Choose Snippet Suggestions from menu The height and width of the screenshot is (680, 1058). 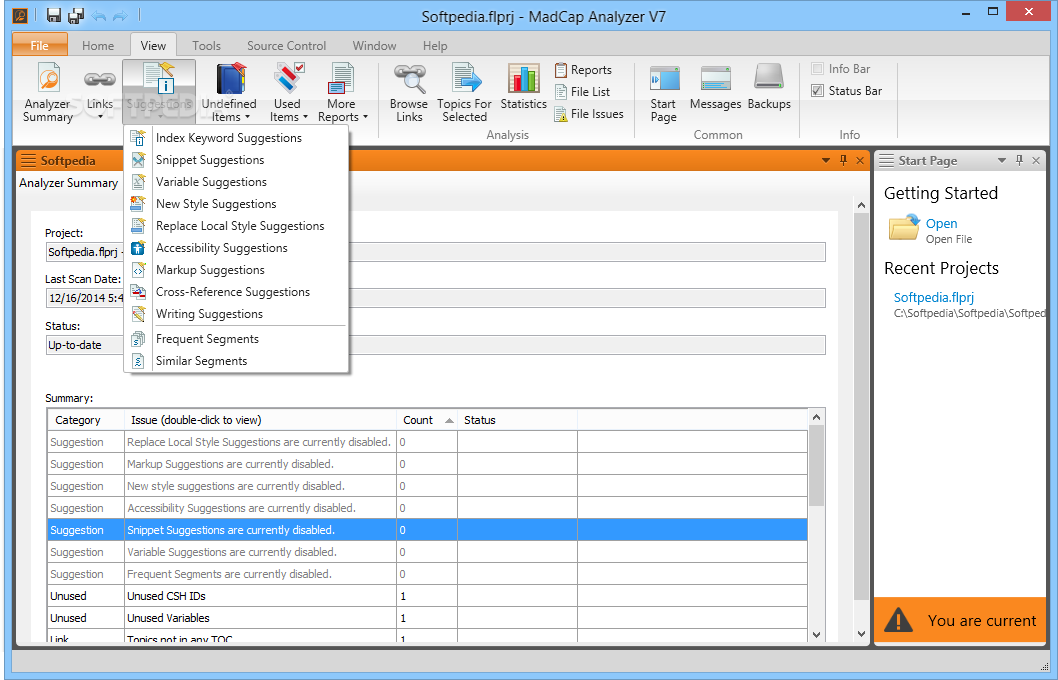click(x=236, y=160)
